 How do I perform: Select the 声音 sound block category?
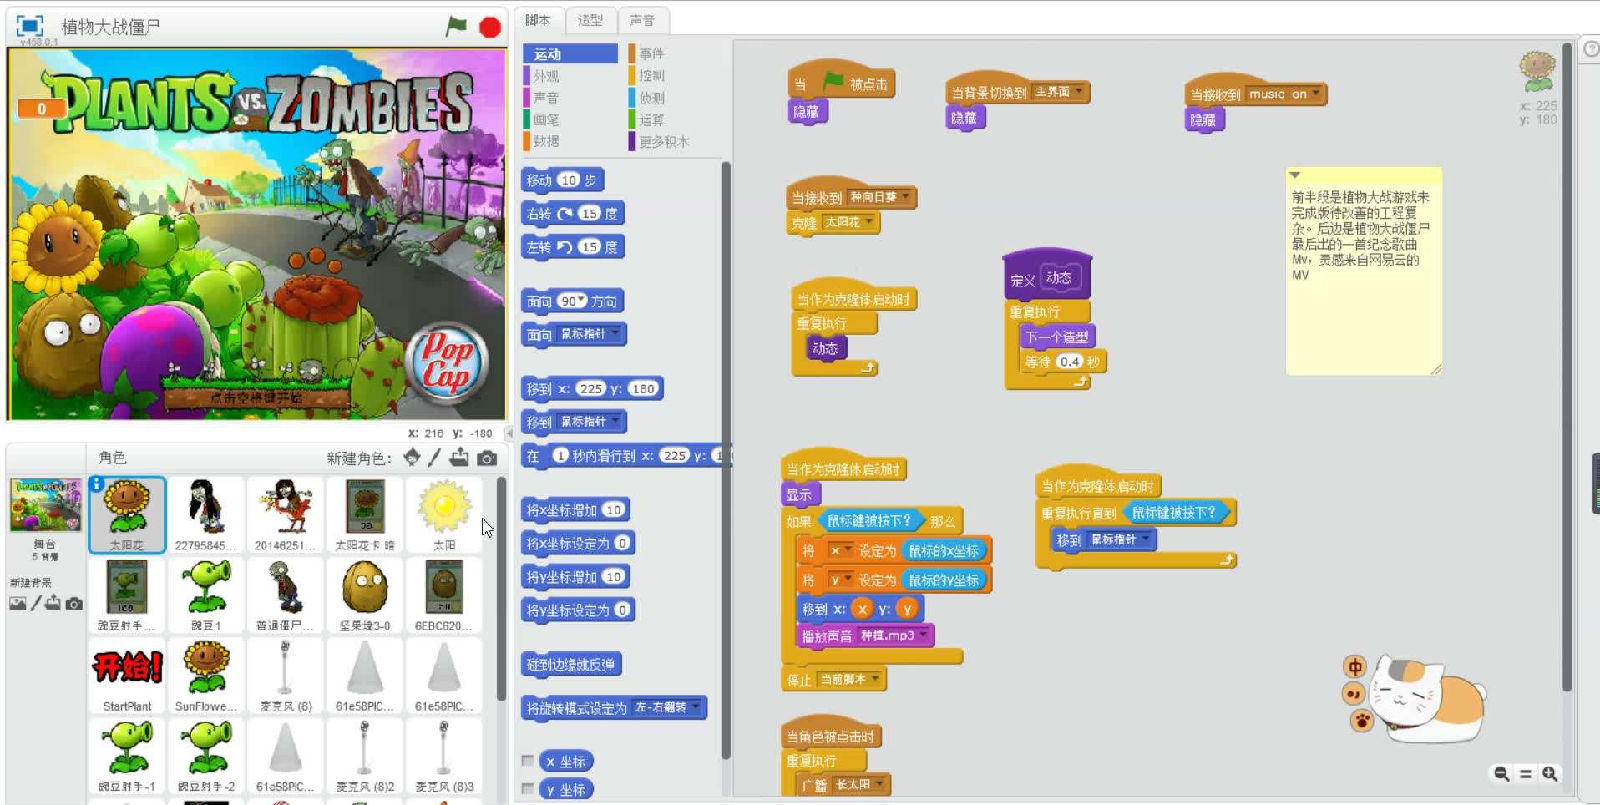(570, 98)
